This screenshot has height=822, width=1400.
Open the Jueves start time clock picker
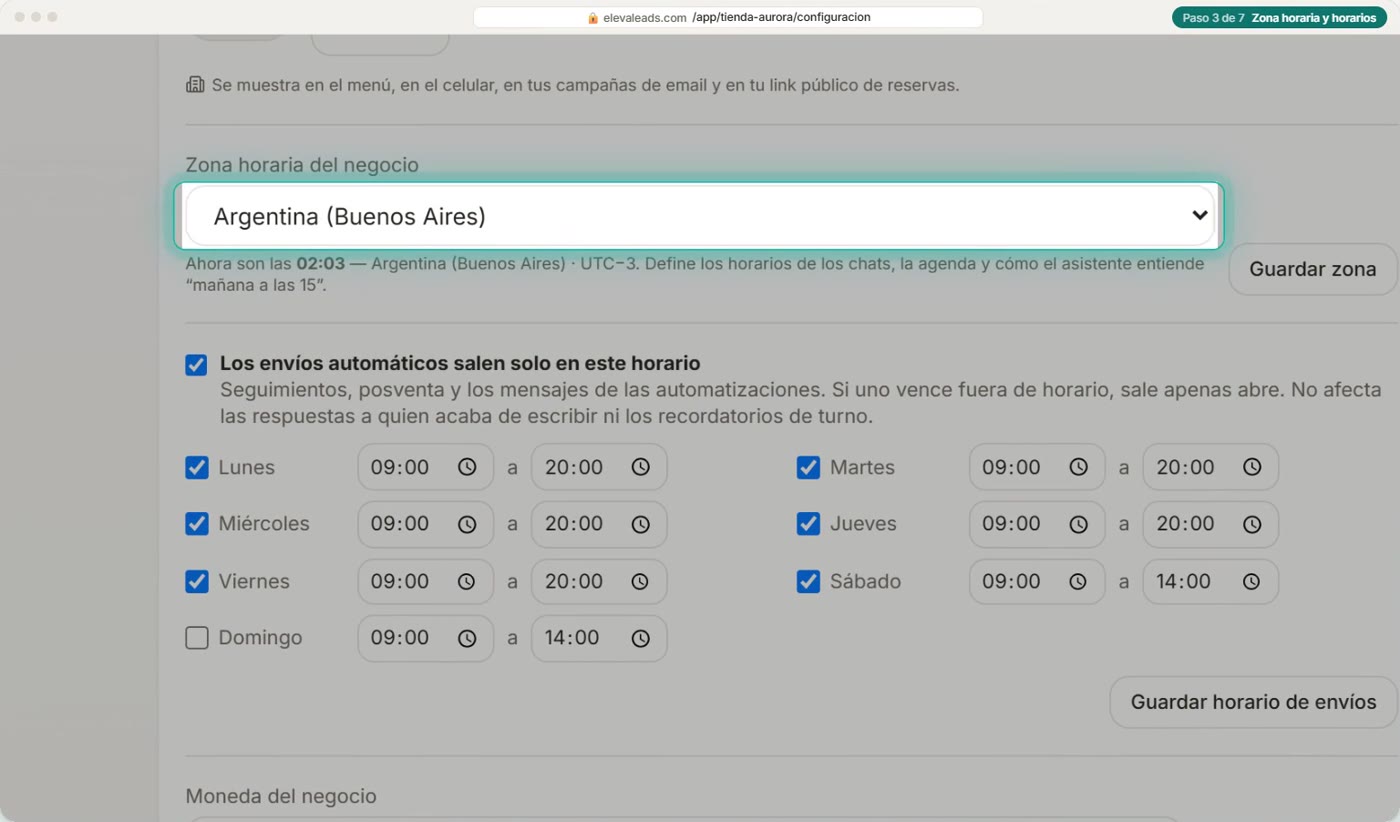click(x=1078, y=524)
